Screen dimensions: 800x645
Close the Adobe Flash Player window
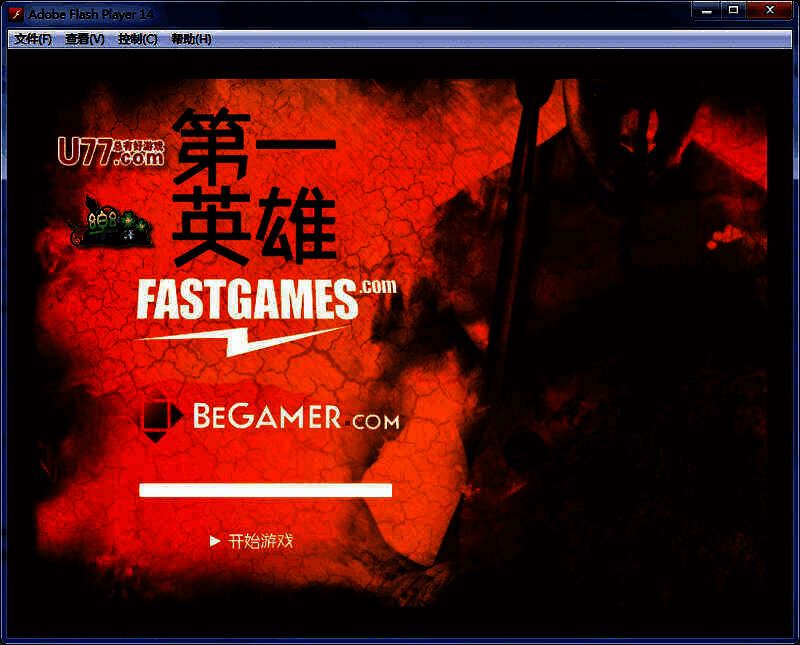771,11
